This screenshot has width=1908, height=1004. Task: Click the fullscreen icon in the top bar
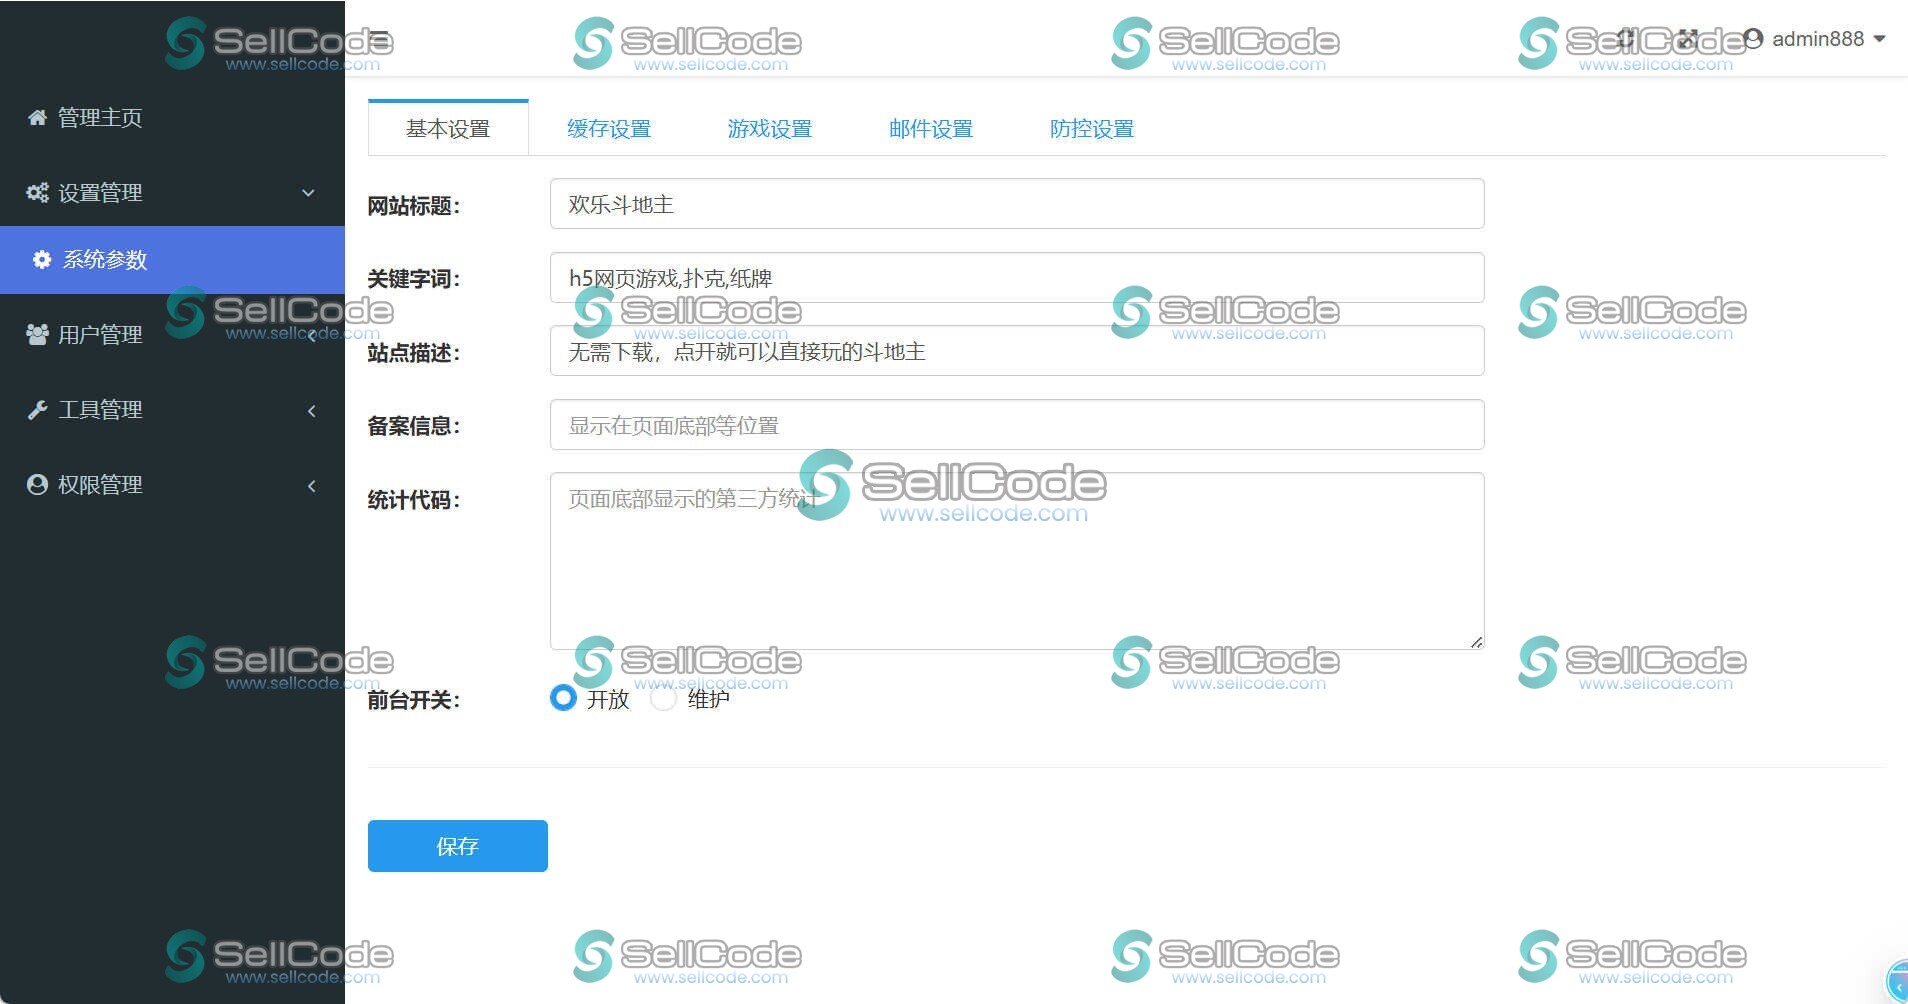tap(1687, 38)
